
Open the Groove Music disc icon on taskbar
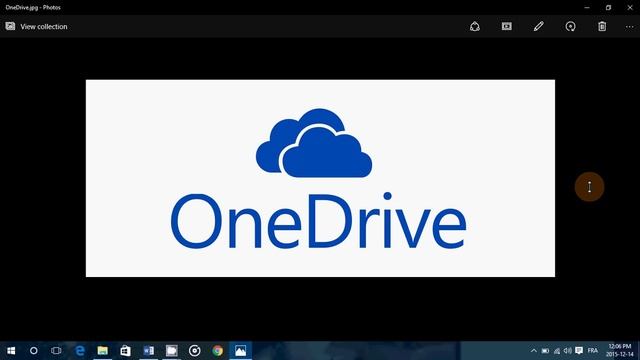click(194, 351)
